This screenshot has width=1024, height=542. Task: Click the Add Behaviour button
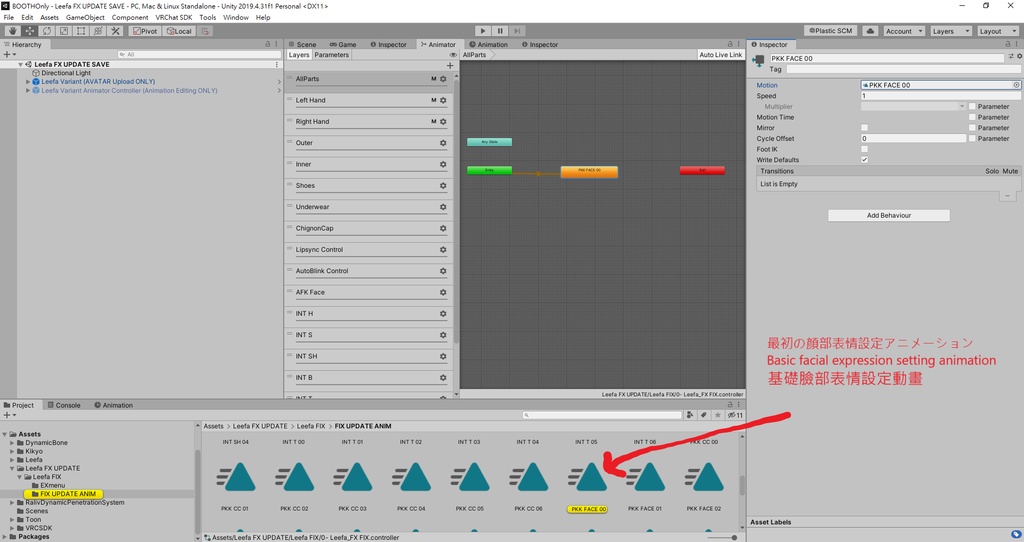click(x=889, y=215)
